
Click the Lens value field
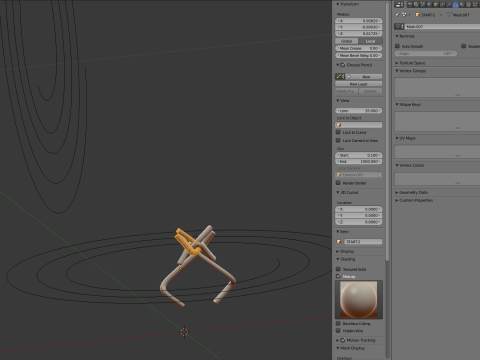[x=359, y=110]
